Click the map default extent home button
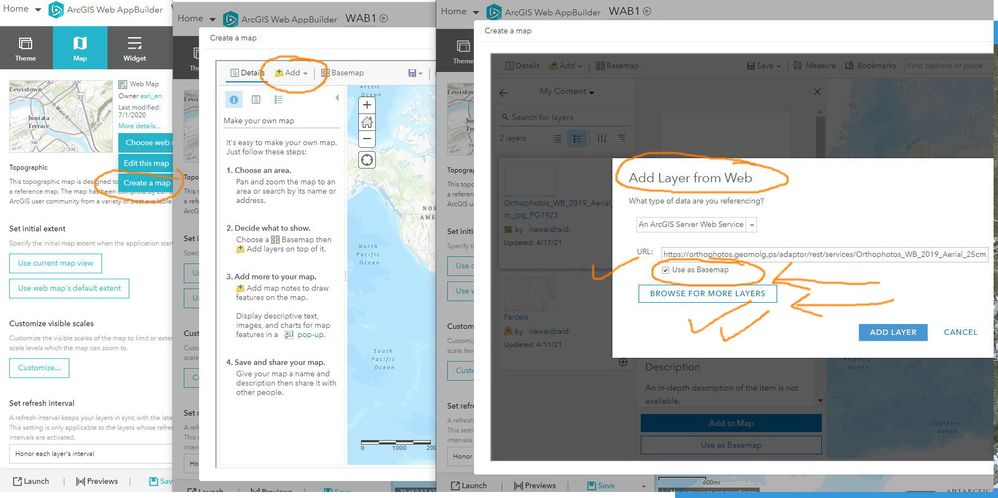 (367, 122)
